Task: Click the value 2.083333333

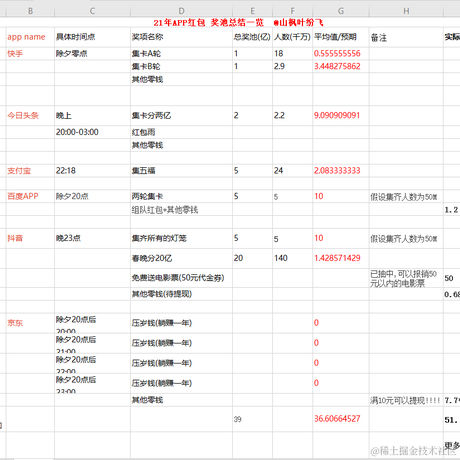Action: [x=337, y=171]
